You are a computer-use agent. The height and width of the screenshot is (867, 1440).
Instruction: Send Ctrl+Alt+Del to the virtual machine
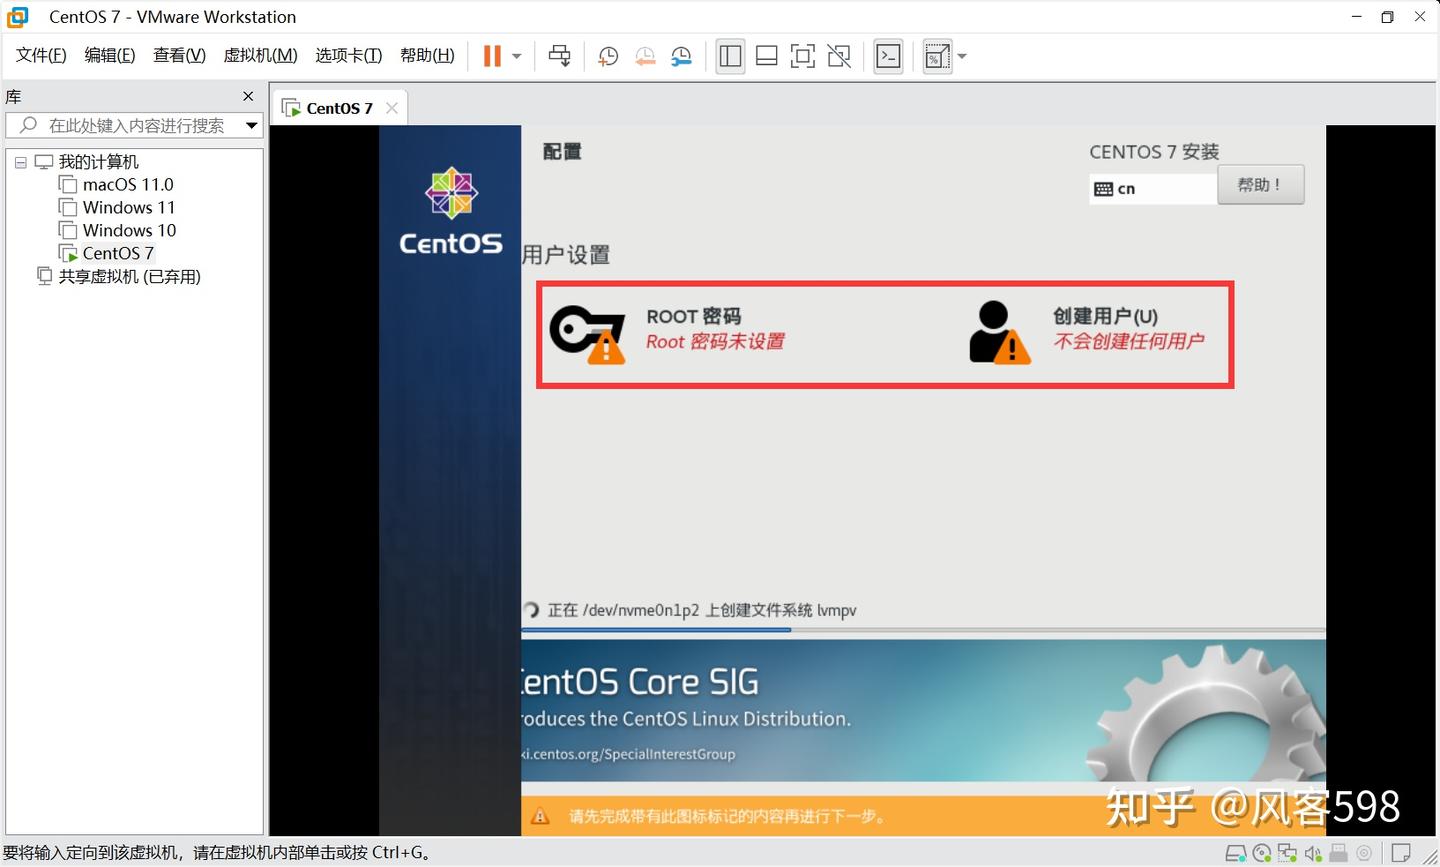(560, 56)
